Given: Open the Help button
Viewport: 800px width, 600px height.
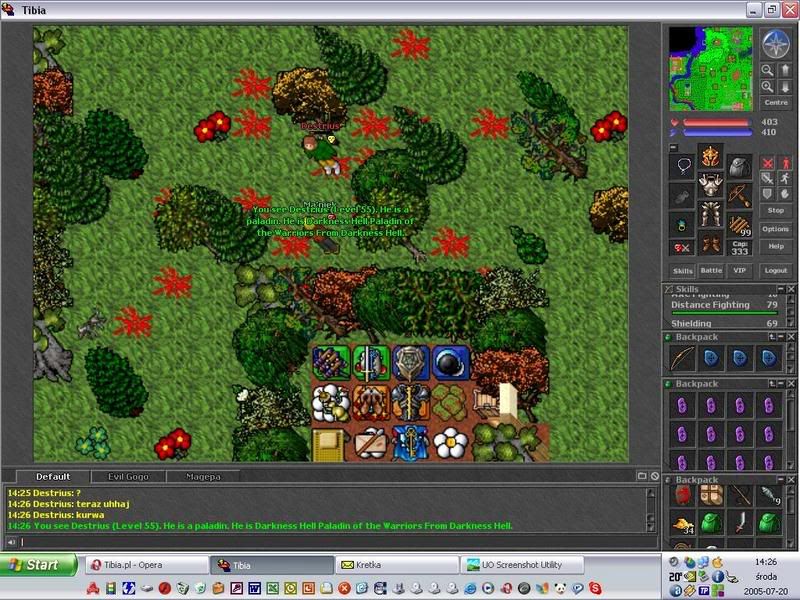Looking at the screenshot, I should pos(776,246).
